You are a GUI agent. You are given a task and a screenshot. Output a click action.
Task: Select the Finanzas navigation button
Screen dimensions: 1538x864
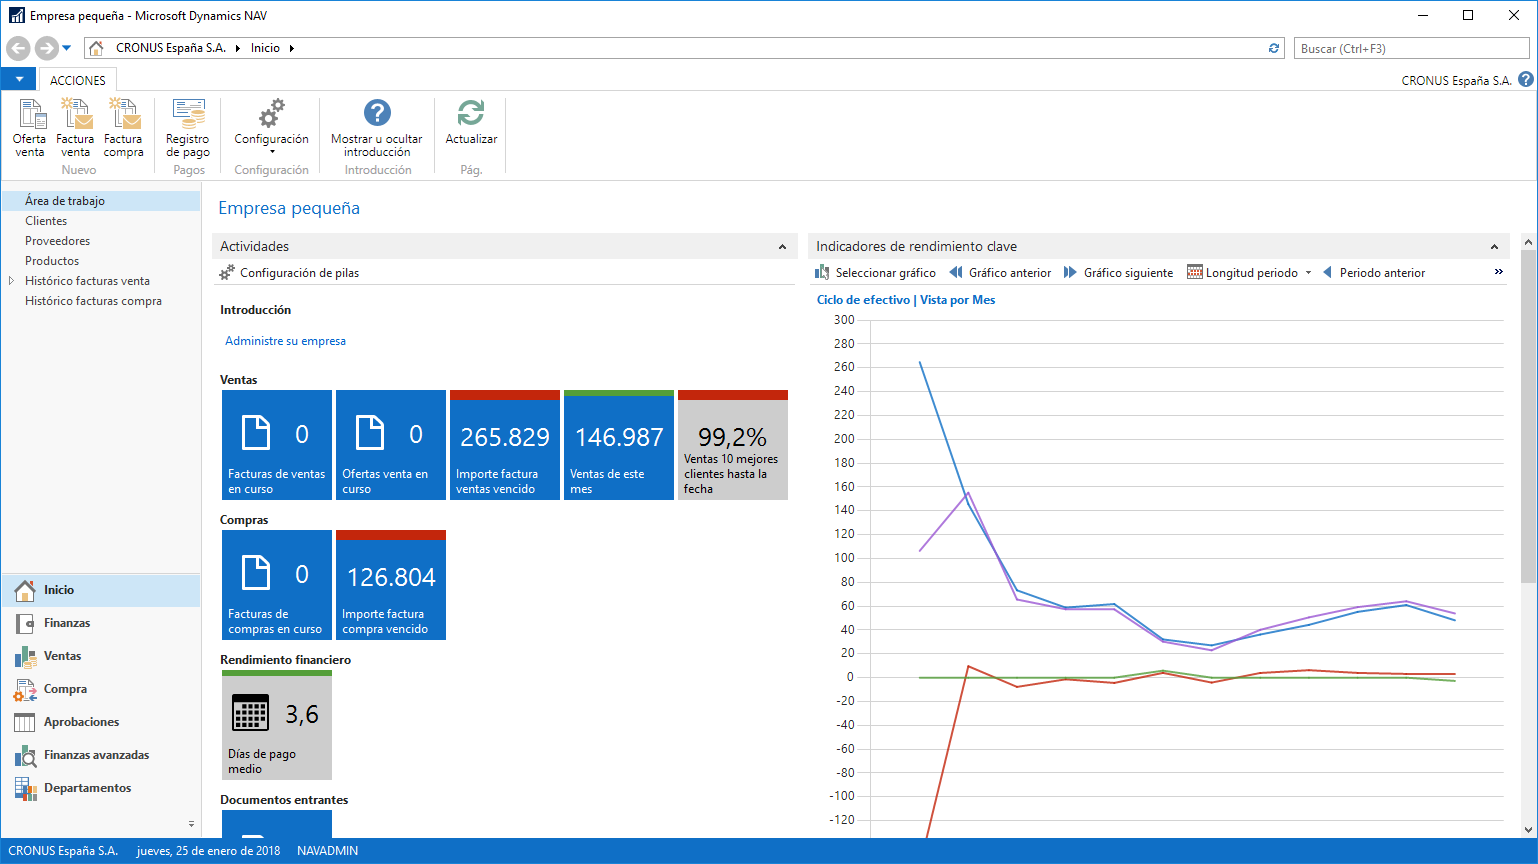coord(101,623)
